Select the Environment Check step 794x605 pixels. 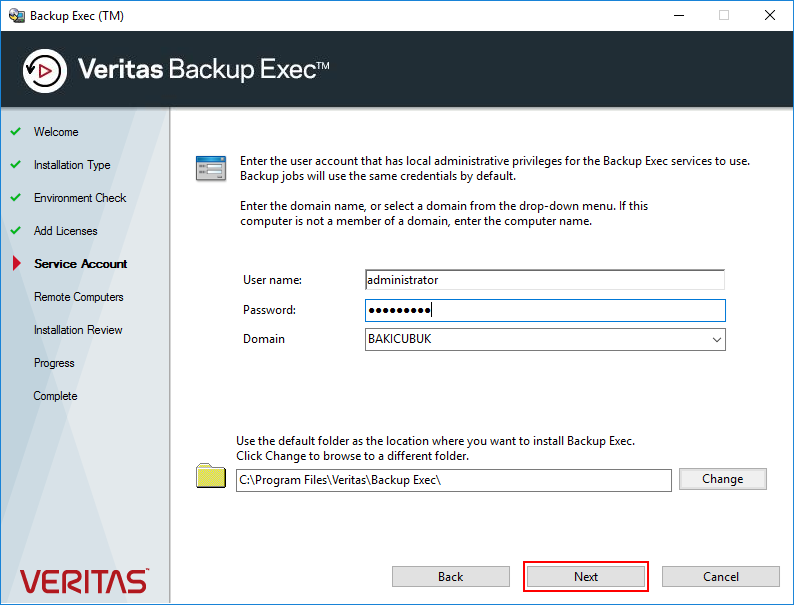point(80,198)
